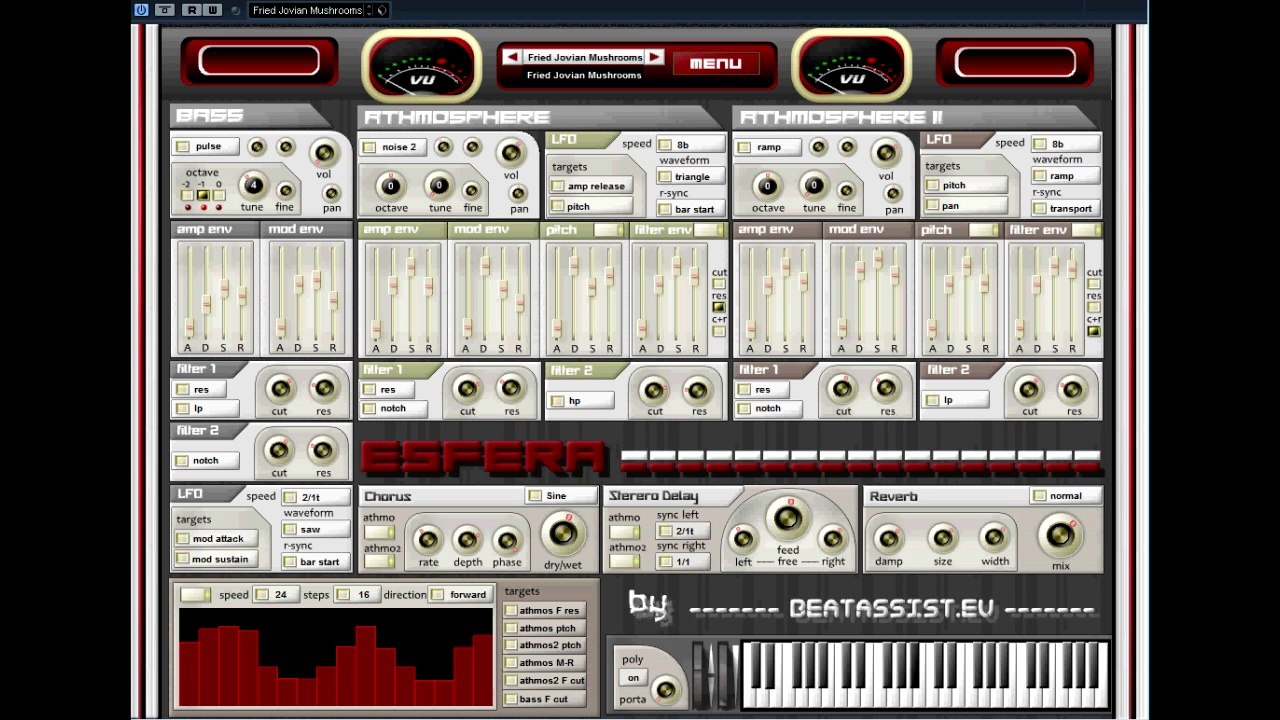This screenshot has width=1280, height=720.
Task: Click the Reverb damp knob
Action: point(889,539)
